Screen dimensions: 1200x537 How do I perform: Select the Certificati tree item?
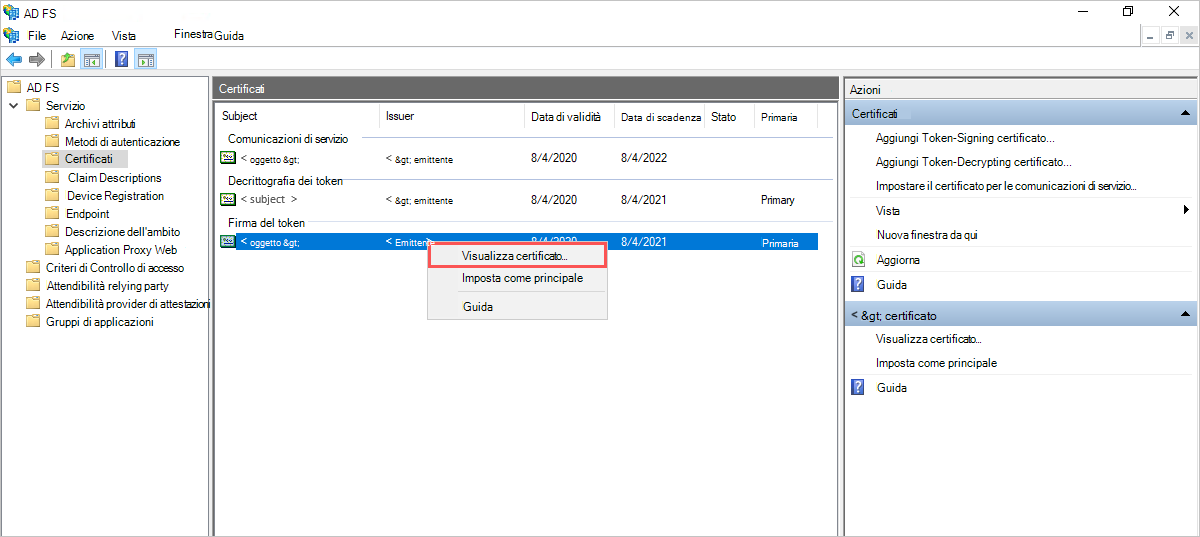click(x=89, y=159)
